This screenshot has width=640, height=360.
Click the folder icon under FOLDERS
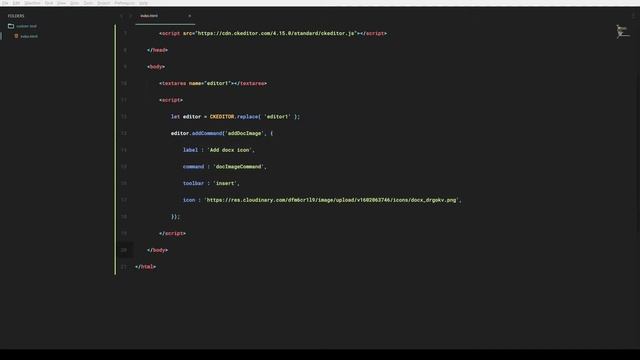tap(11, 26)
